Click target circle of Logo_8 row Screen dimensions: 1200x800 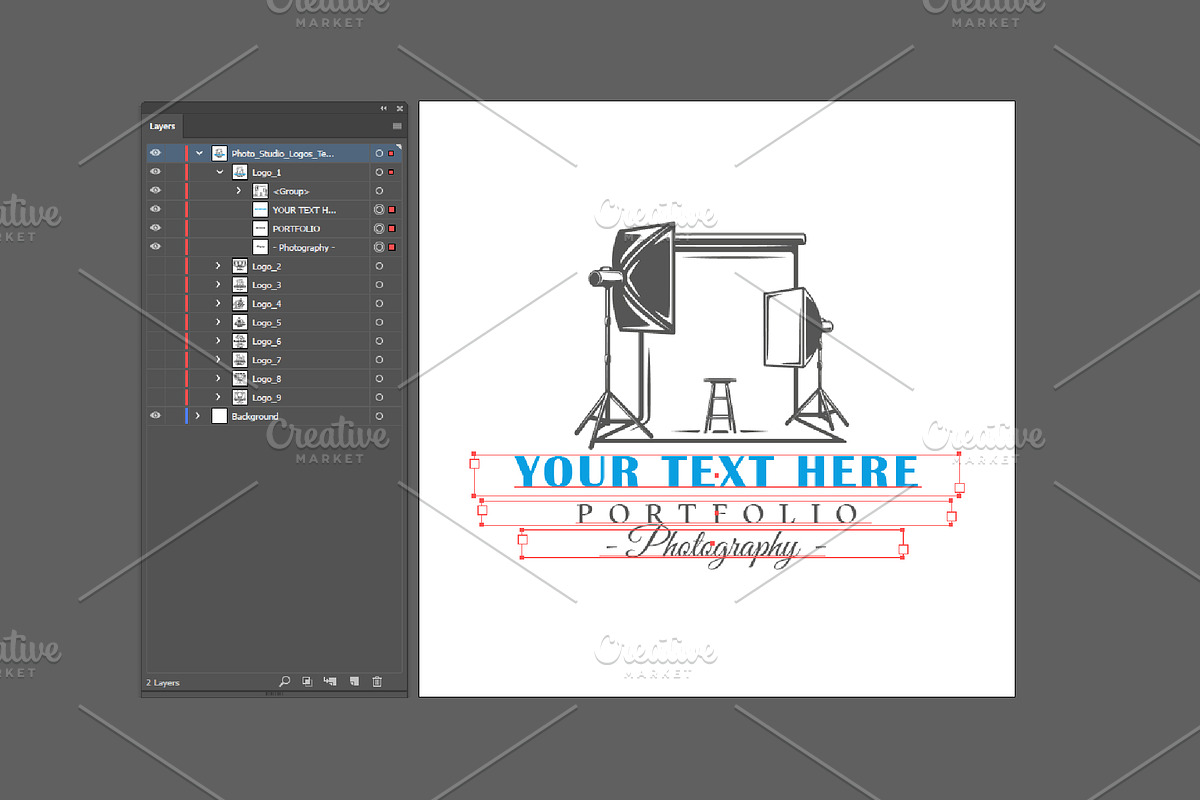(379, 379)
